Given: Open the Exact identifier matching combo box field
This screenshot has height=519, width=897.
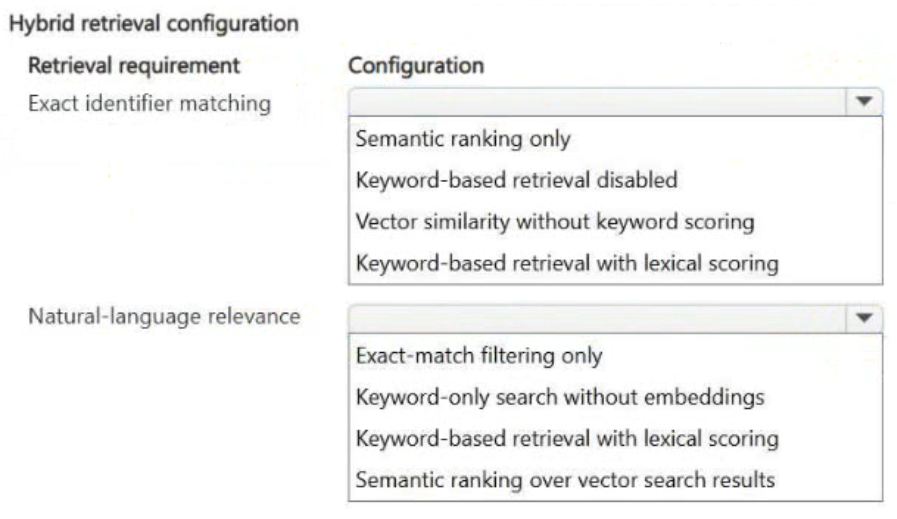Looking at the screenshot, I should click(616, 102).
